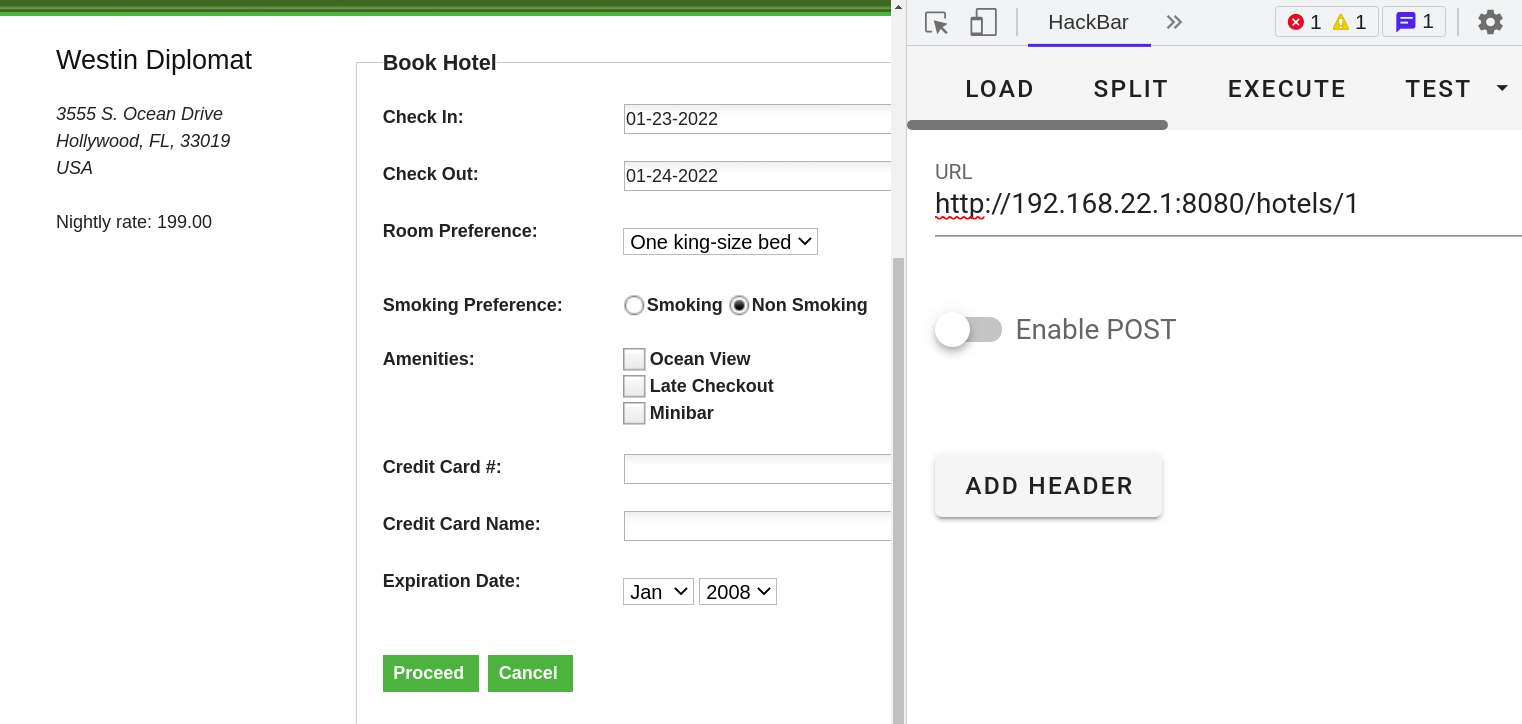The height and width of the screenshot is (724, 1522).
Task: Click the Hollywood, FL, 33019 text
Action: (143, 141)
